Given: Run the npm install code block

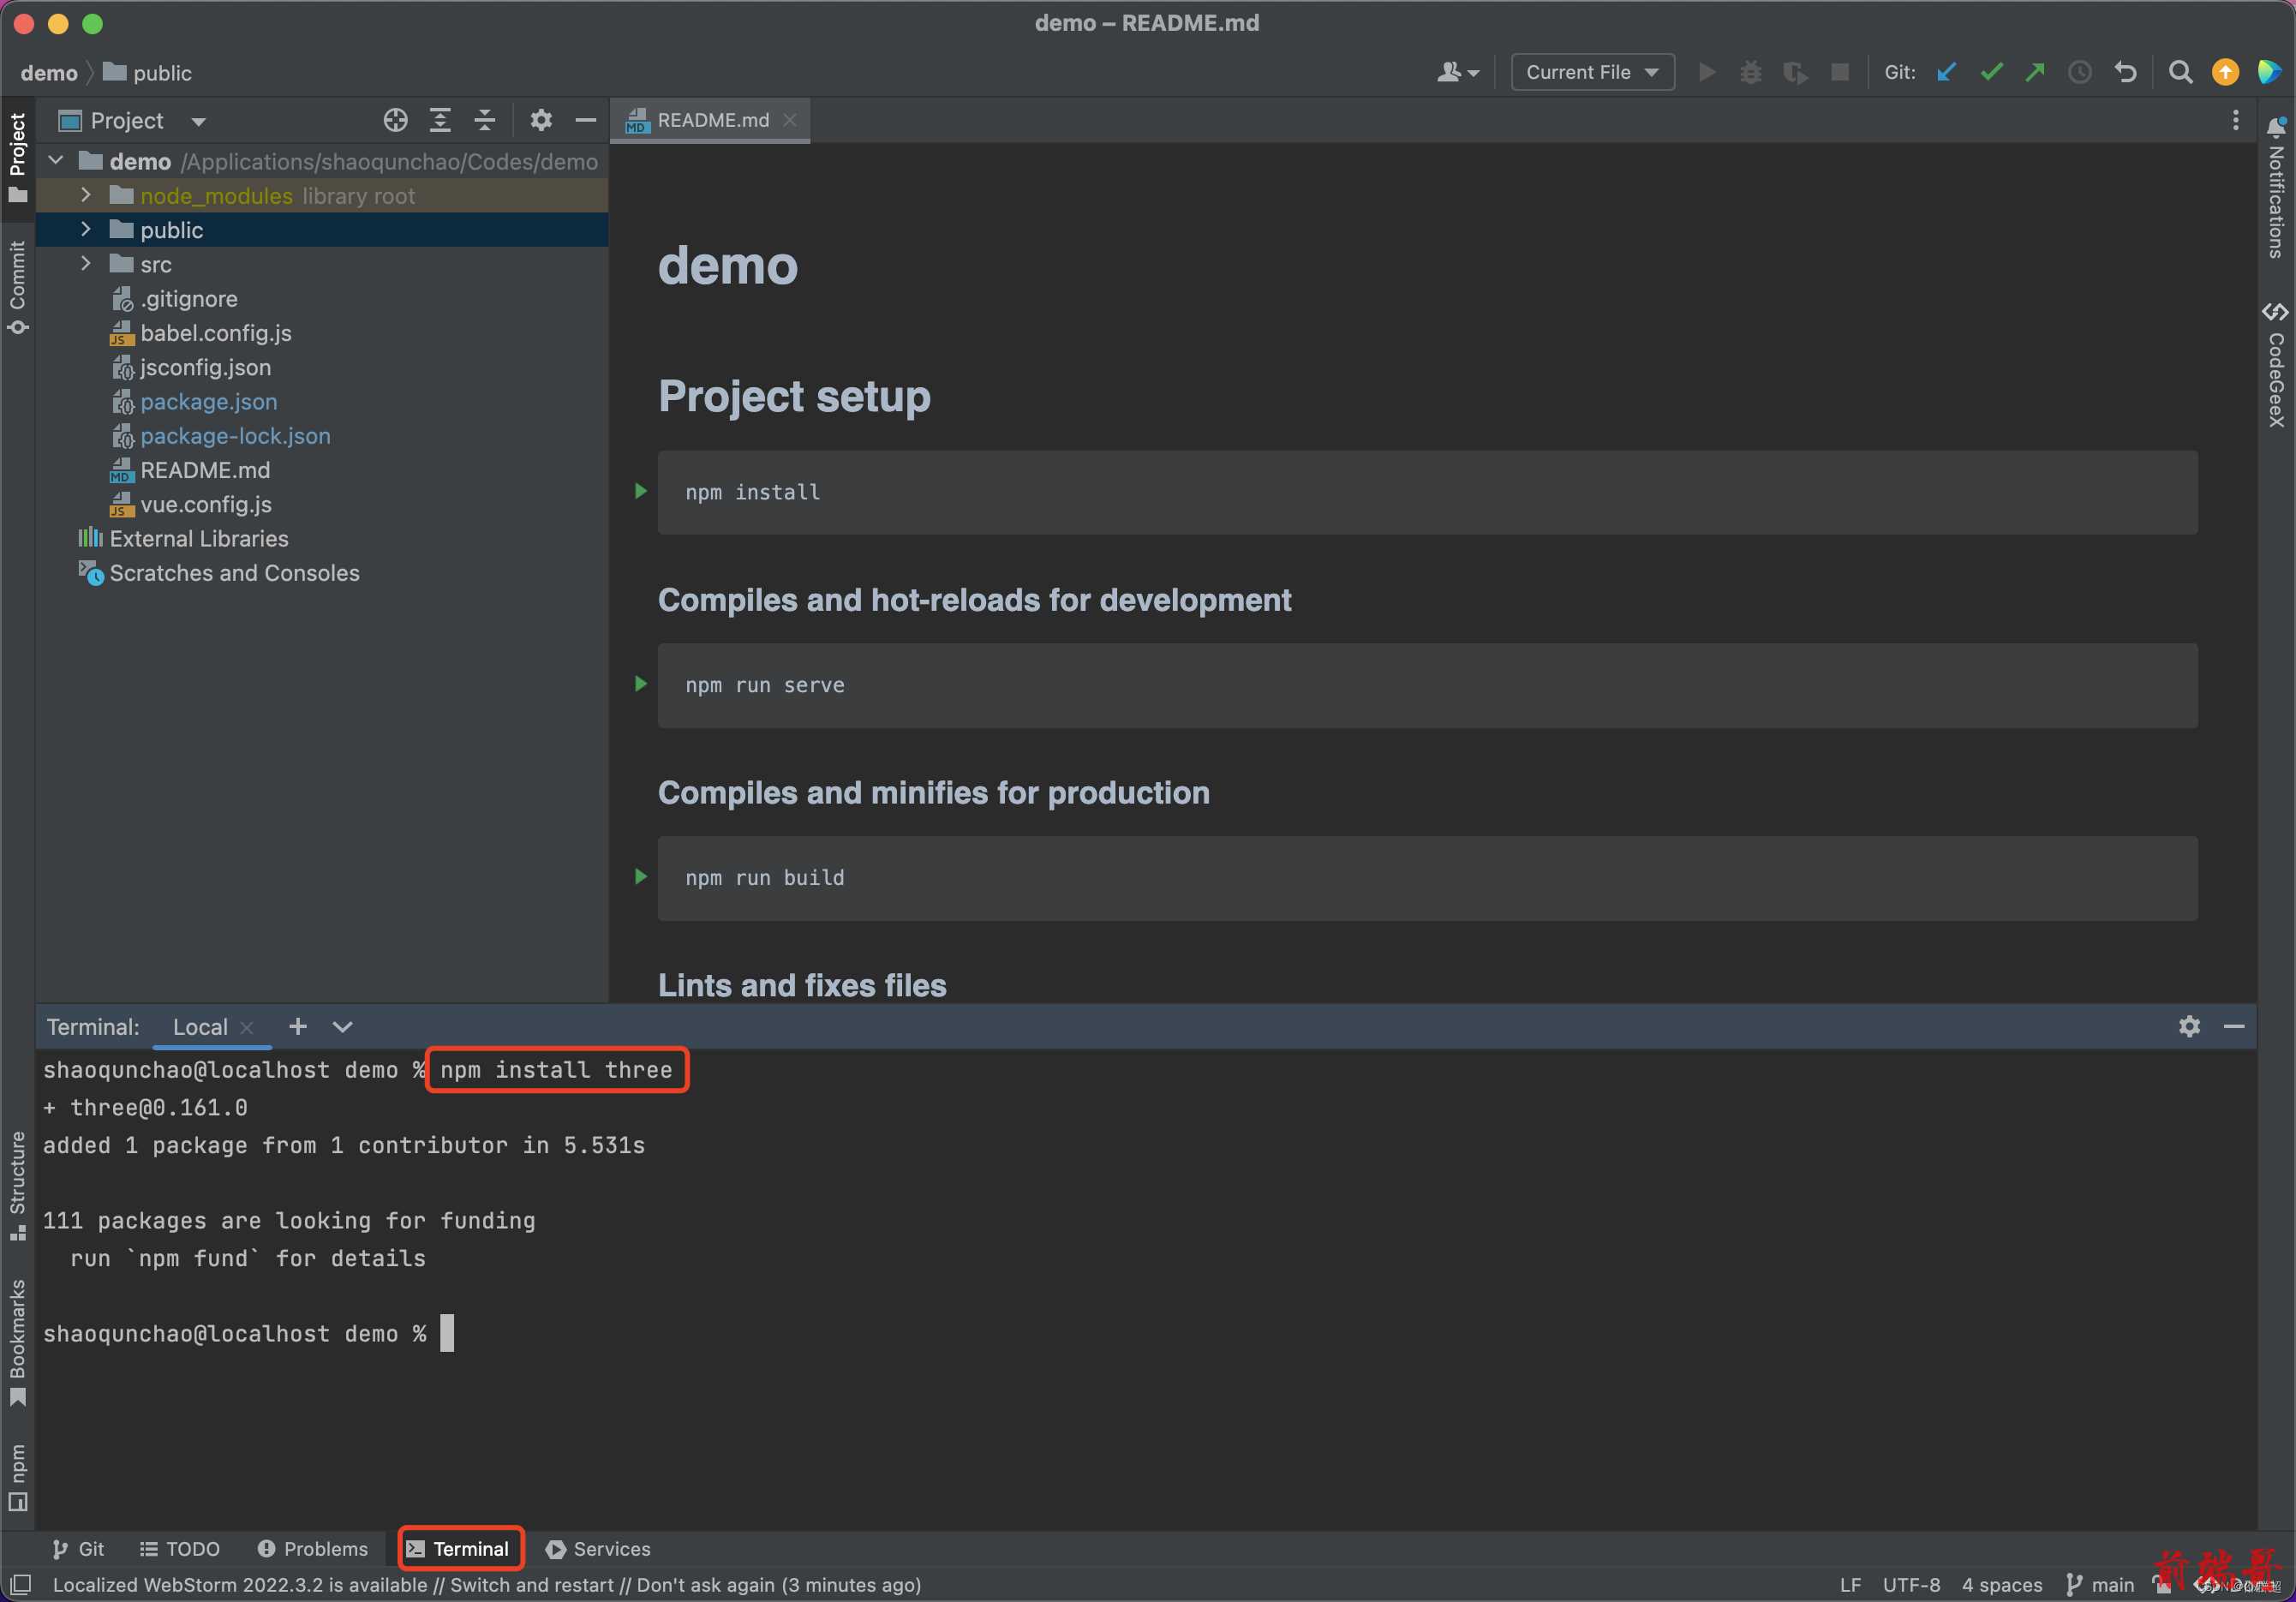Looking at the screenshot, I should pos(641,491).
